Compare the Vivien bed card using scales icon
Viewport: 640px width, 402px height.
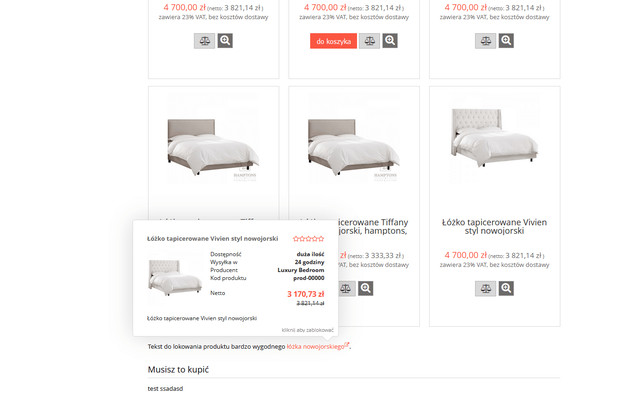(x=485, y=289)
